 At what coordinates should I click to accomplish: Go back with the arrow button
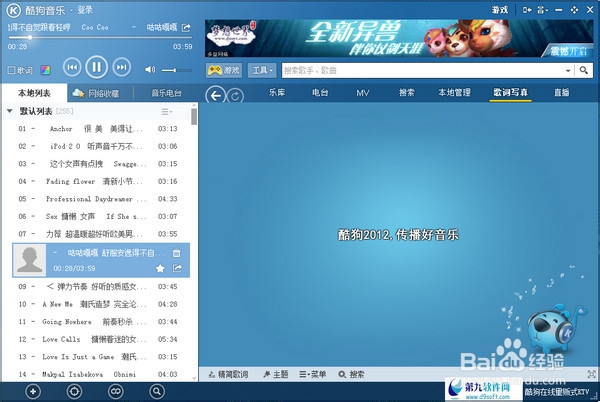tap(216, 96)
